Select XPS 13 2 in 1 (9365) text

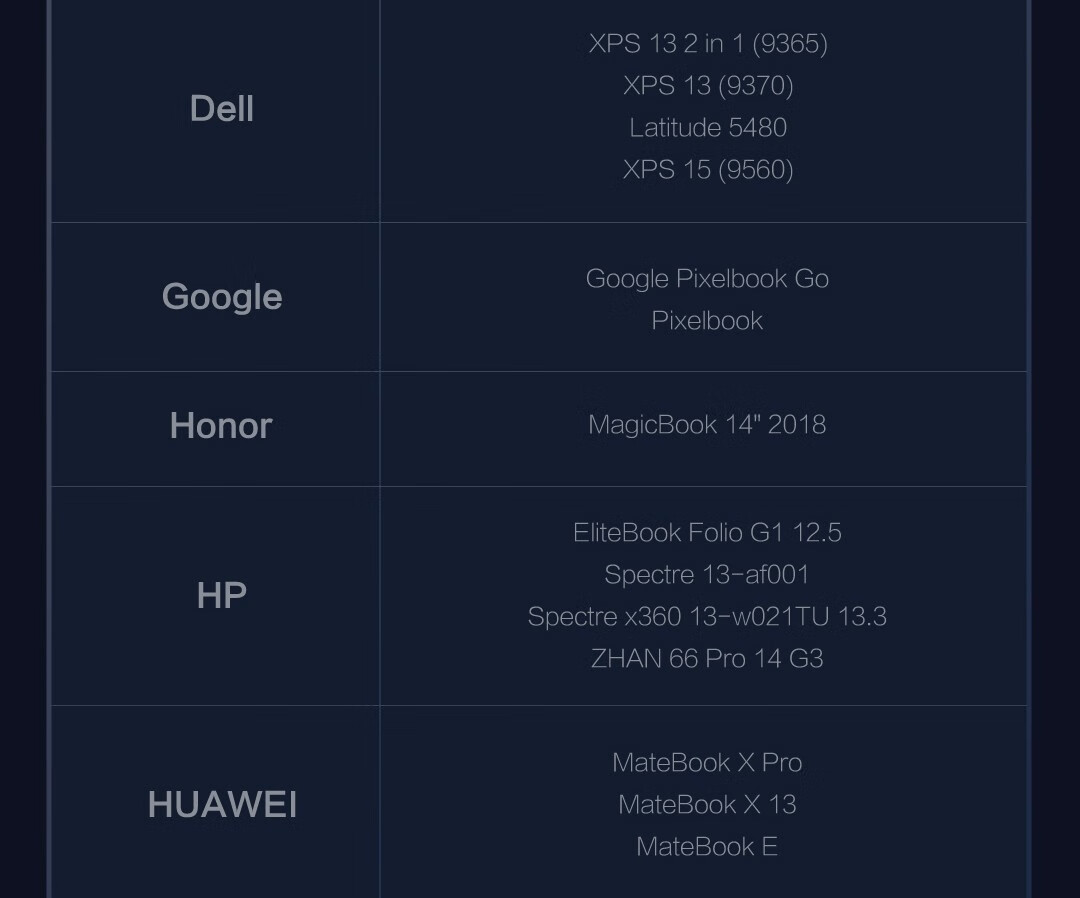[x=708, y=43]
